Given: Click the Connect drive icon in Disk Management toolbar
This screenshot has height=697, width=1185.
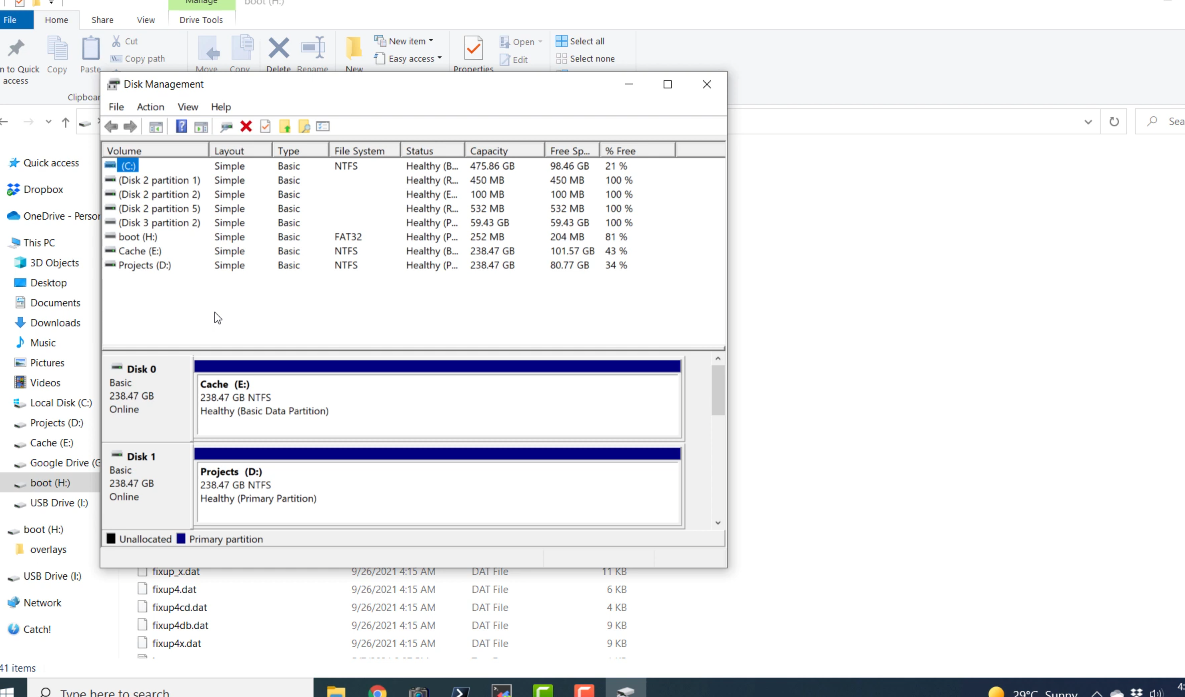Looking at the screenshot, I should (226, 126).
